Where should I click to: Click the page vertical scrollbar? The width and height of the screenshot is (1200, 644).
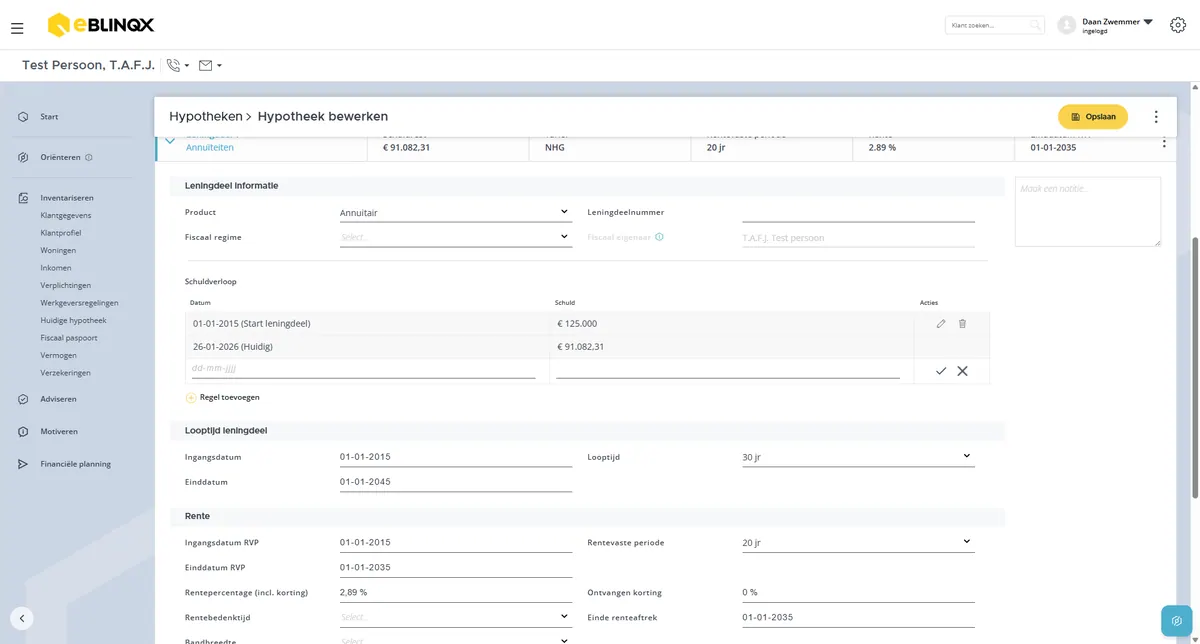pyautogui.click(x=1195, y=366)
